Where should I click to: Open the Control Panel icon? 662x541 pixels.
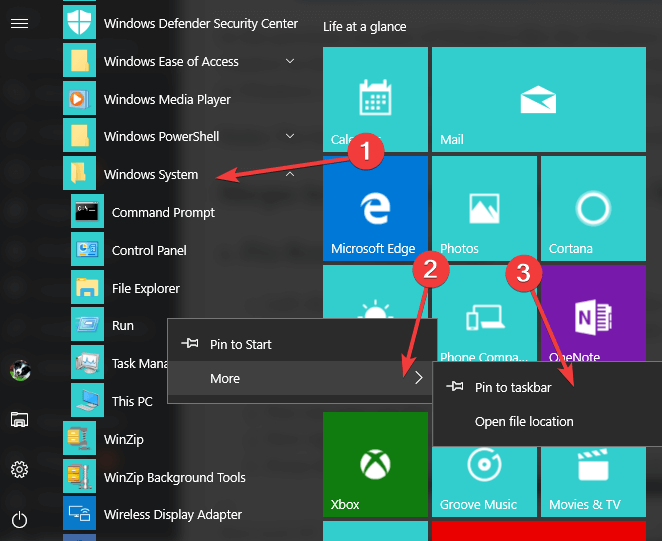[87, 250]
